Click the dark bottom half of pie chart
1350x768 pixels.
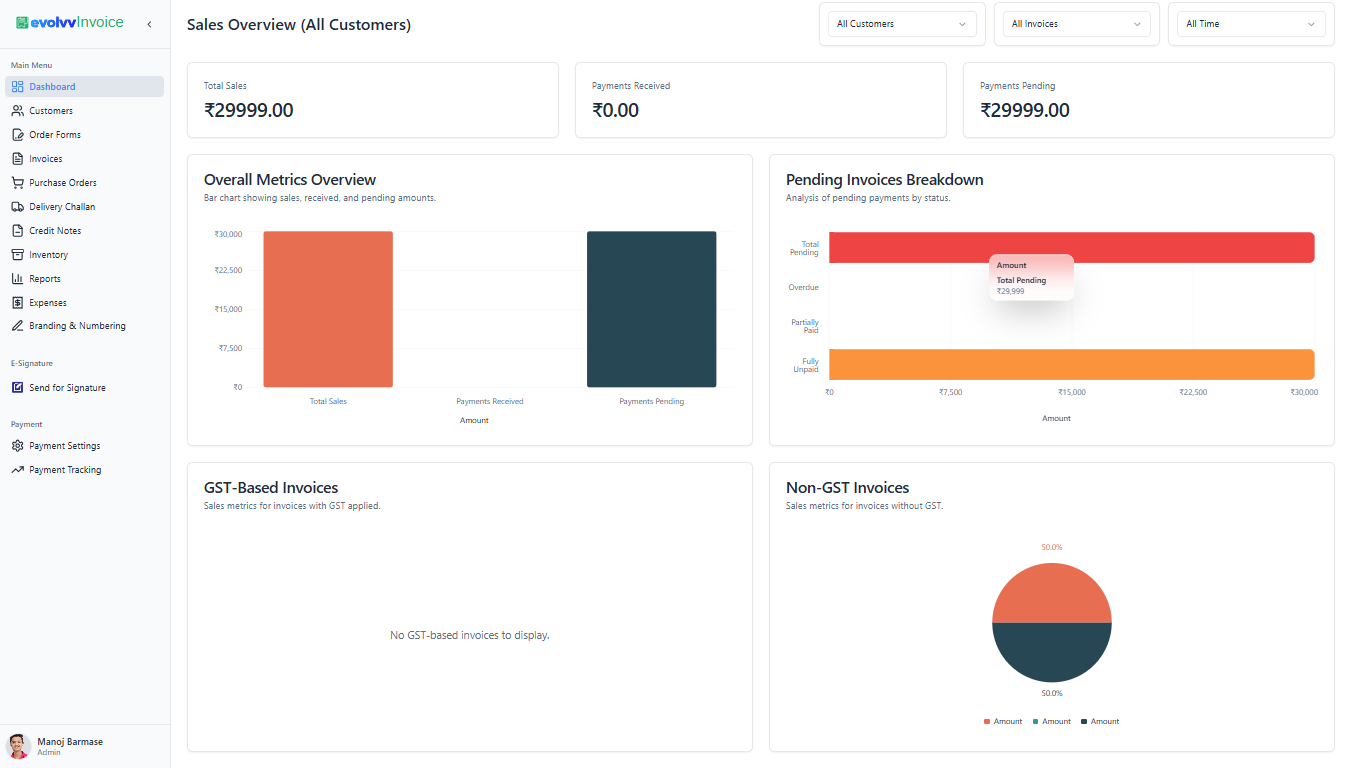coord(1052,652)
